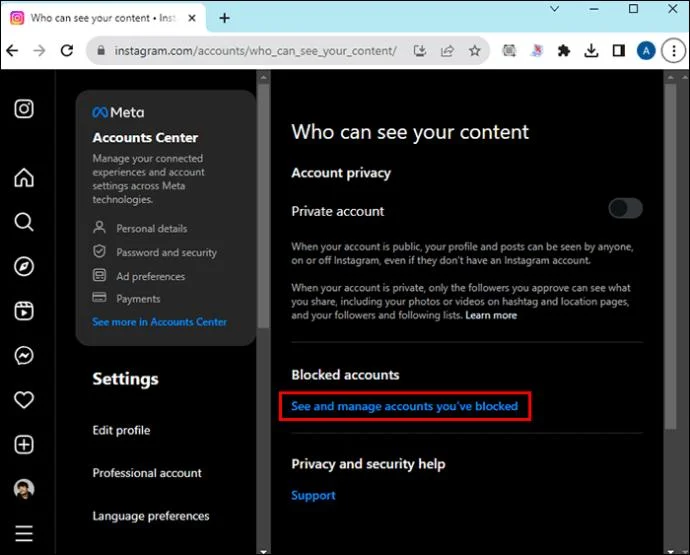This screenshot has height=555, width=690.
Task: Select Professional account in Settings
Action: pyautogui.click(x=147, y=473)
